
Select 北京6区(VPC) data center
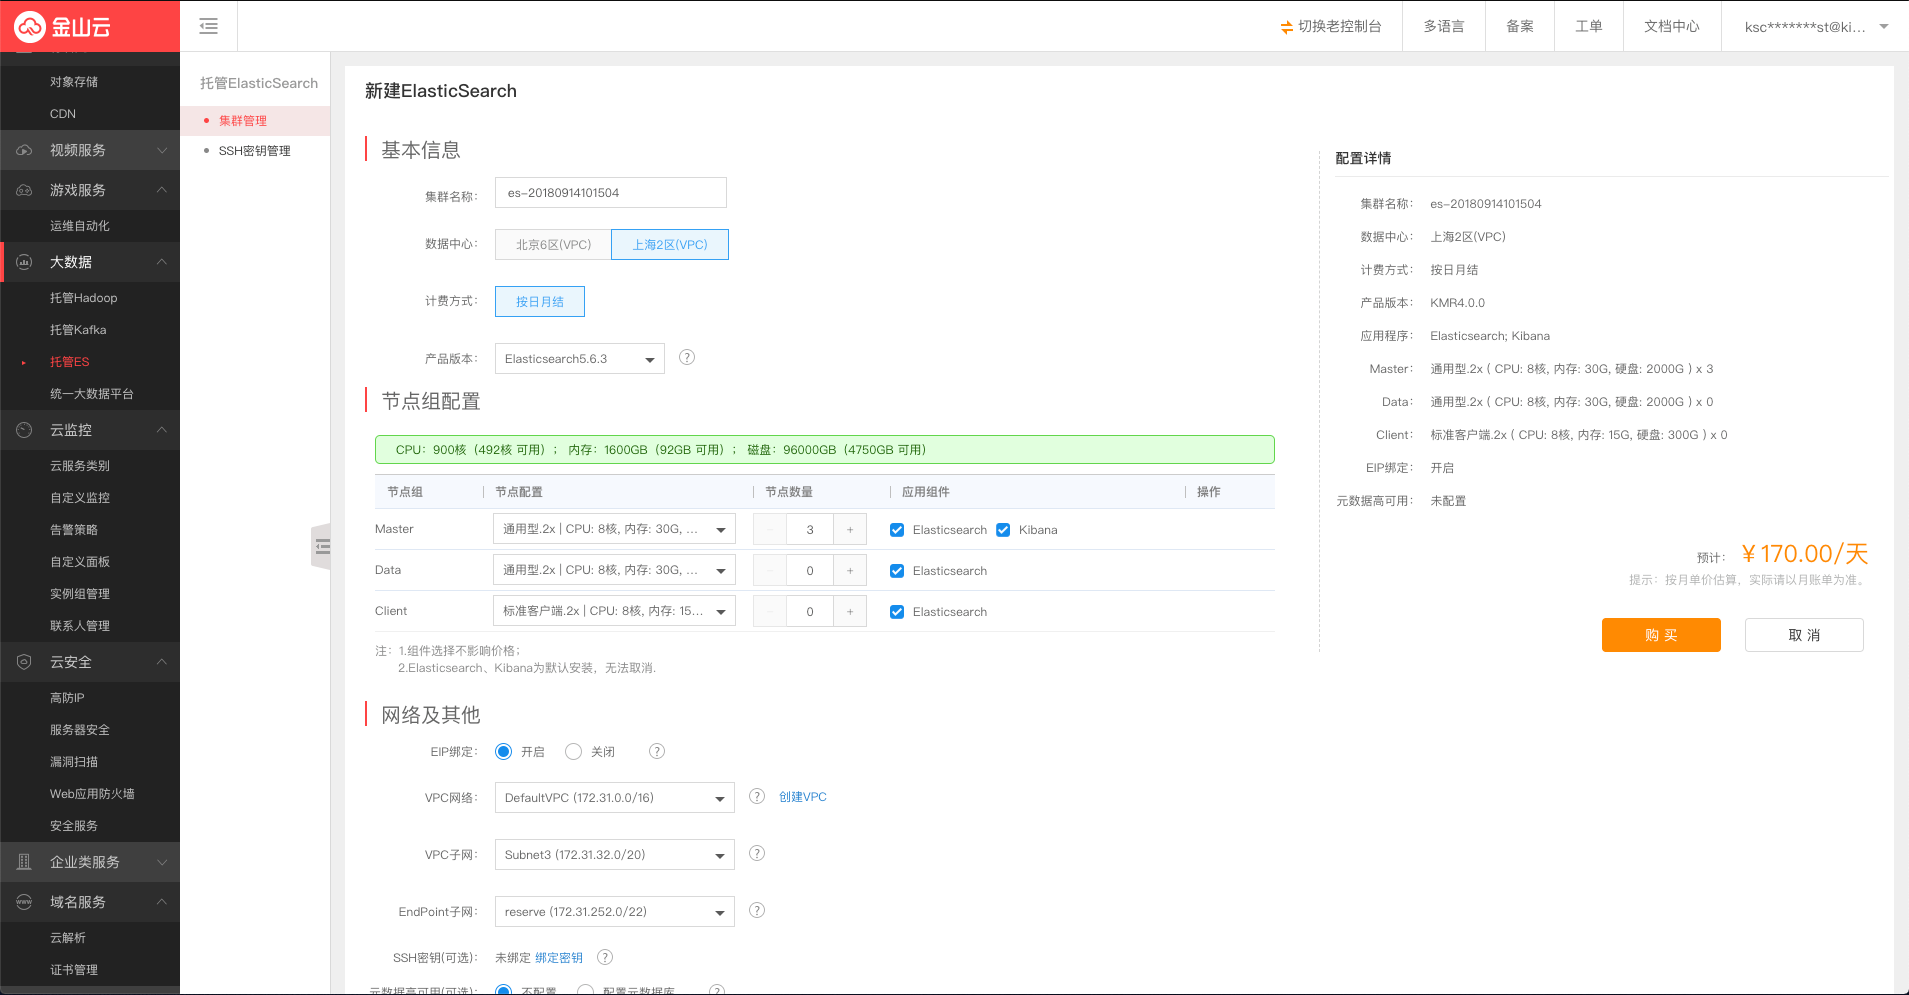pyautogui.click(x=553, y=244)
